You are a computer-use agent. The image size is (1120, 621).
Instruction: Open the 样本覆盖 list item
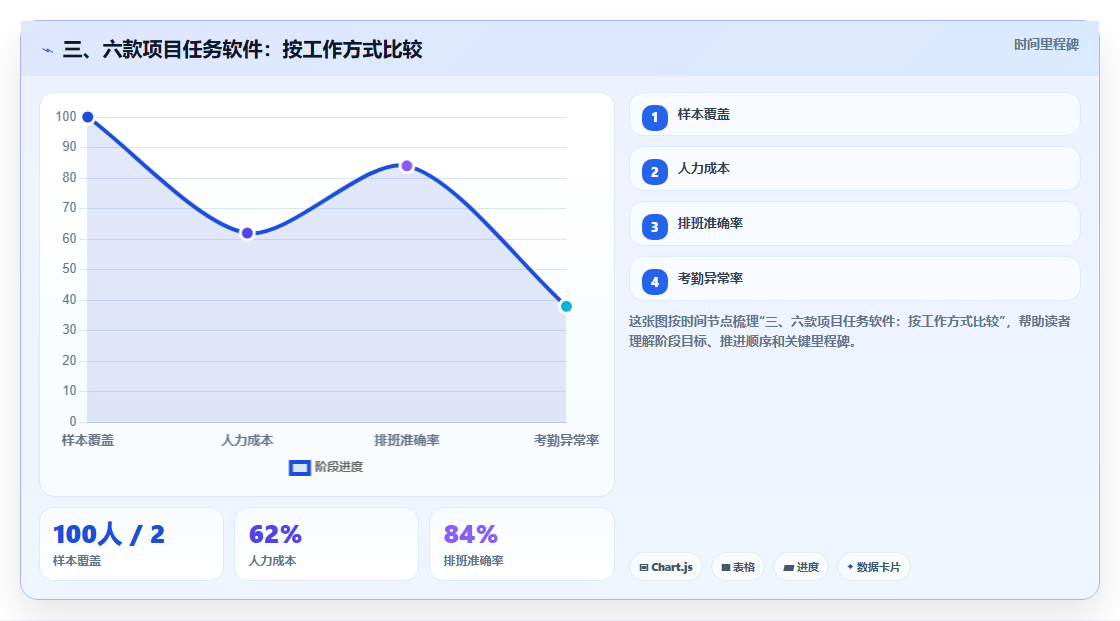854,114
